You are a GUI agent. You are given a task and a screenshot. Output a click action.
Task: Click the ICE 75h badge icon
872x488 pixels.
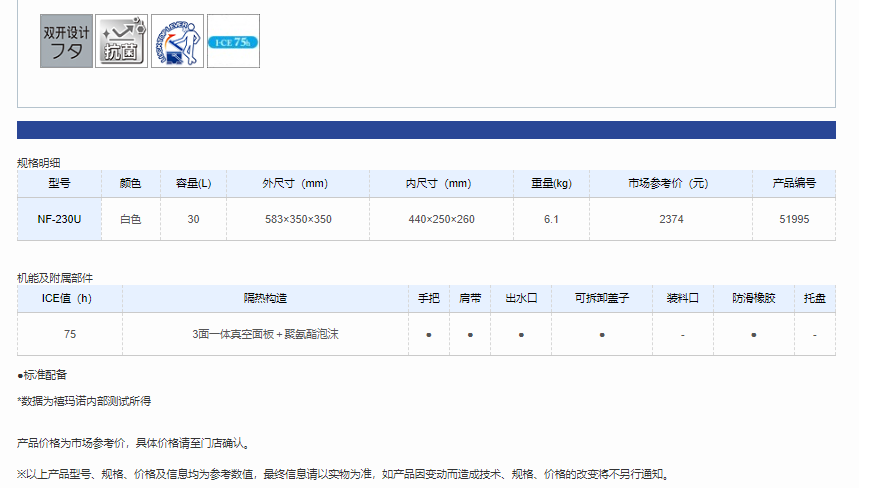coord(233,41)
